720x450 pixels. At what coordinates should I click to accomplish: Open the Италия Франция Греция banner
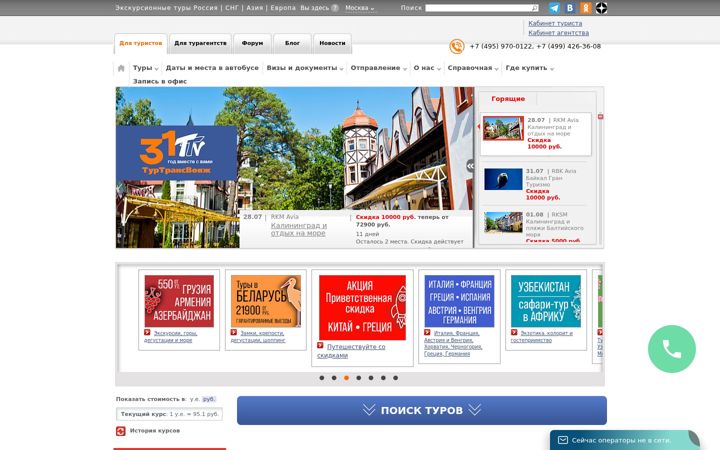click(x=459, y=301)
